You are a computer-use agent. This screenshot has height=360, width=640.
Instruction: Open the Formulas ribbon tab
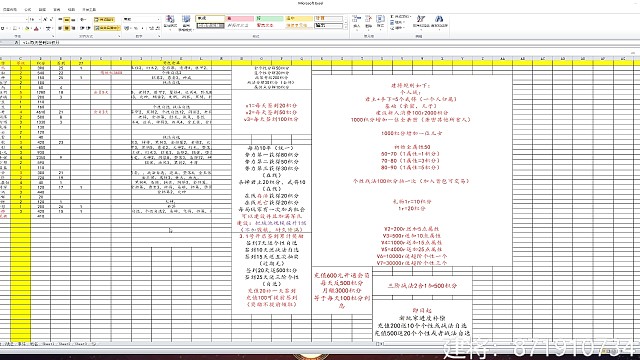(x=28, y=9)
